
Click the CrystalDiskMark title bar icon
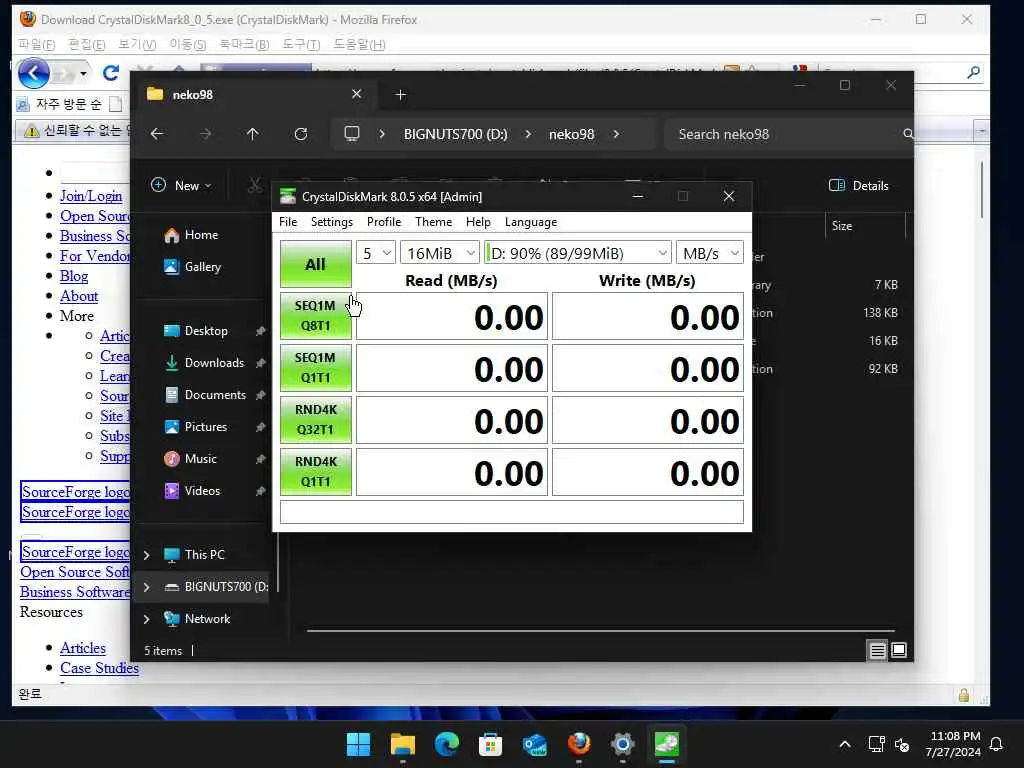point(287,197)
